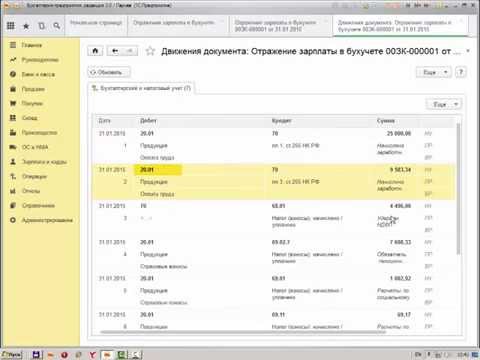Switch to Начальная страница tab
Viewport: 480px width, 360px height.
96,23
